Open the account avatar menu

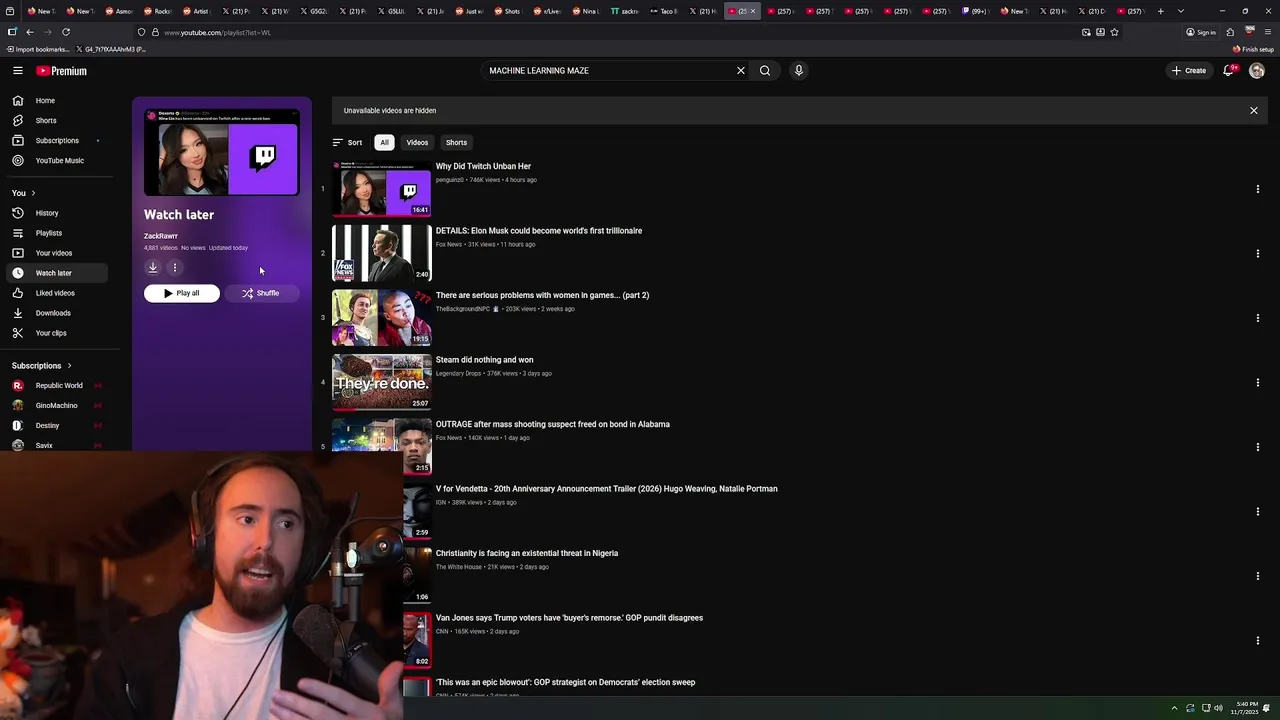1257,71
